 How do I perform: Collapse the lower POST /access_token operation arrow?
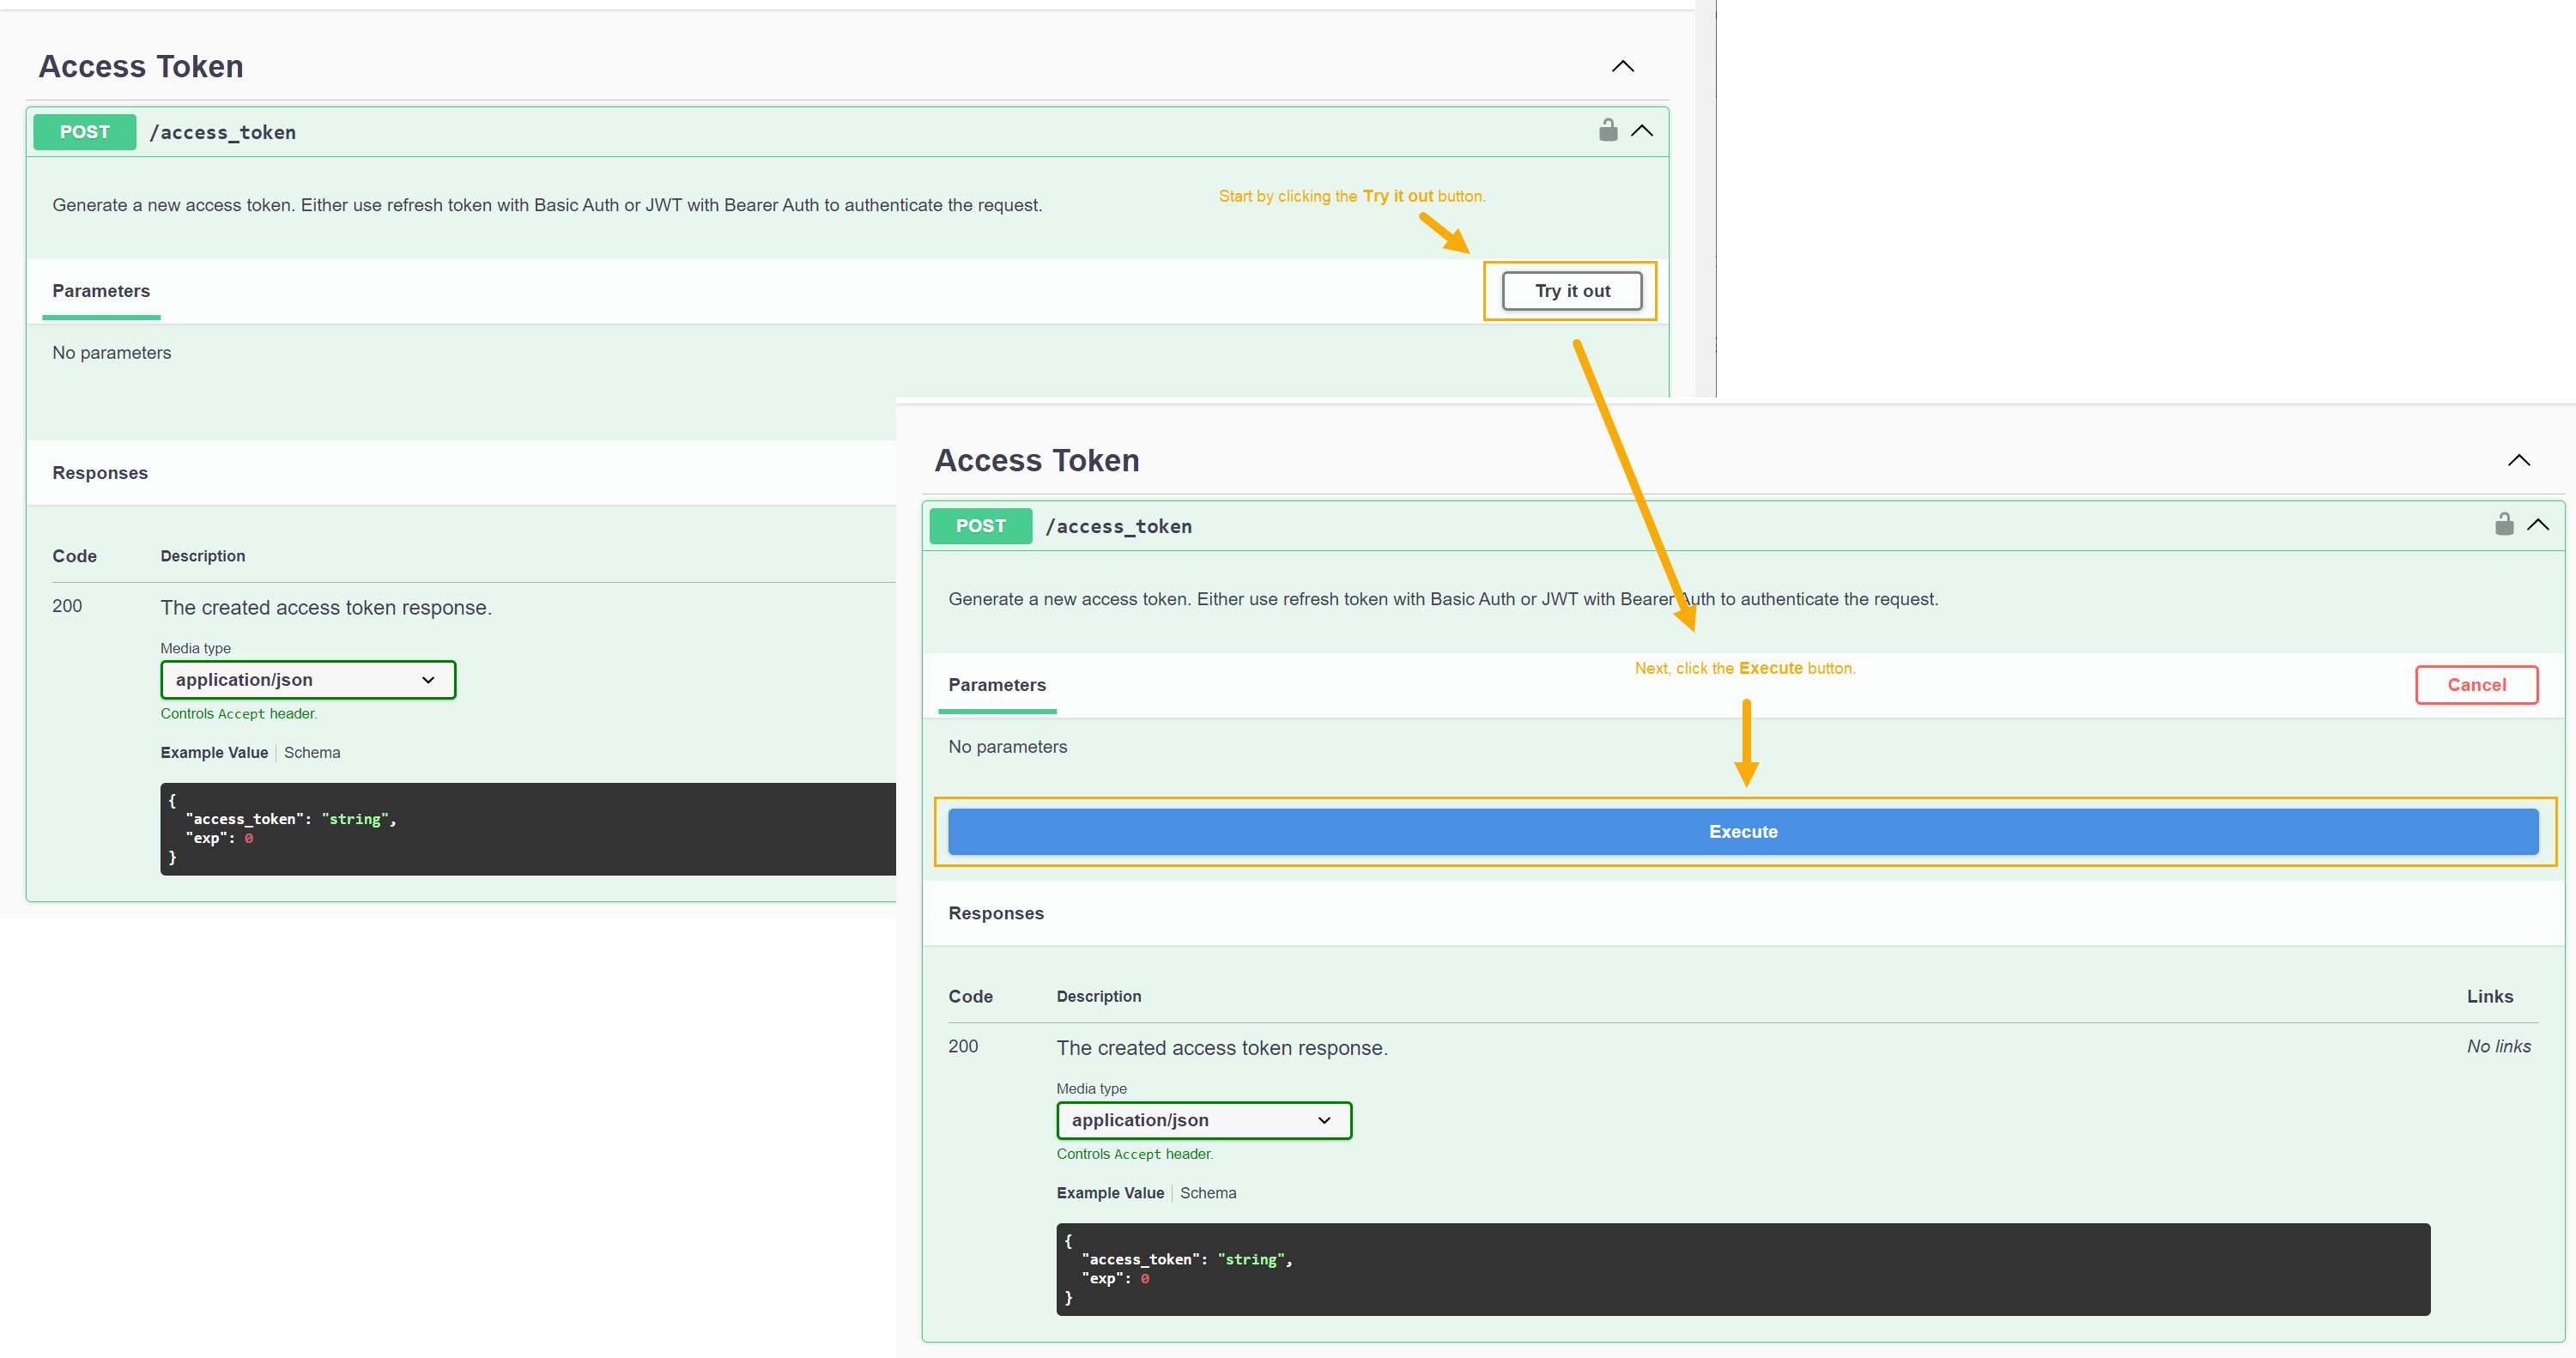2538,525
